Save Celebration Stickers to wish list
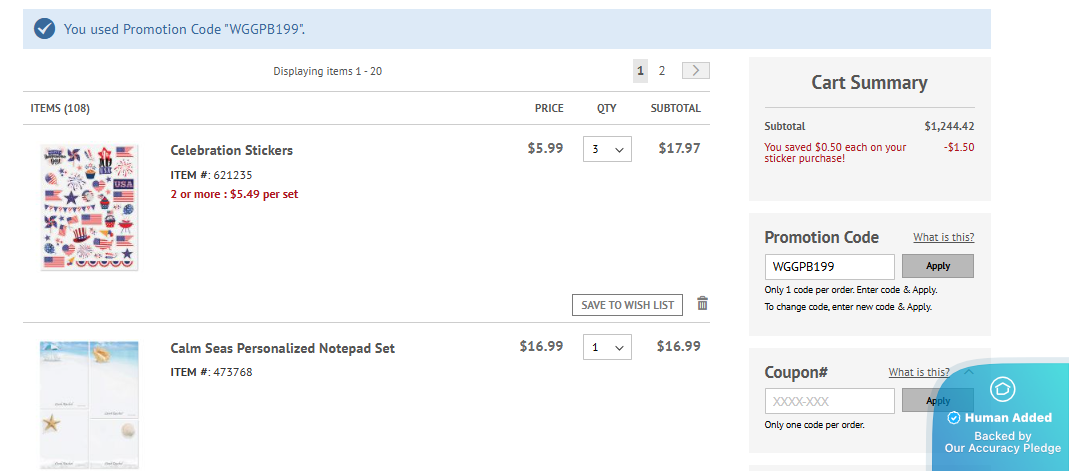 [627, 305]
